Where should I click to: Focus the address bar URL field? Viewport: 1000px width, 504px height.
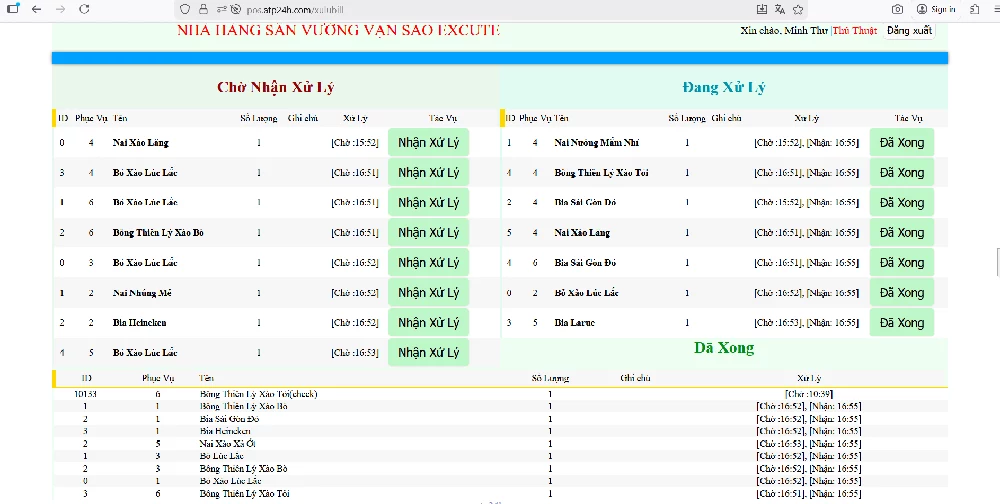[491, 10]
